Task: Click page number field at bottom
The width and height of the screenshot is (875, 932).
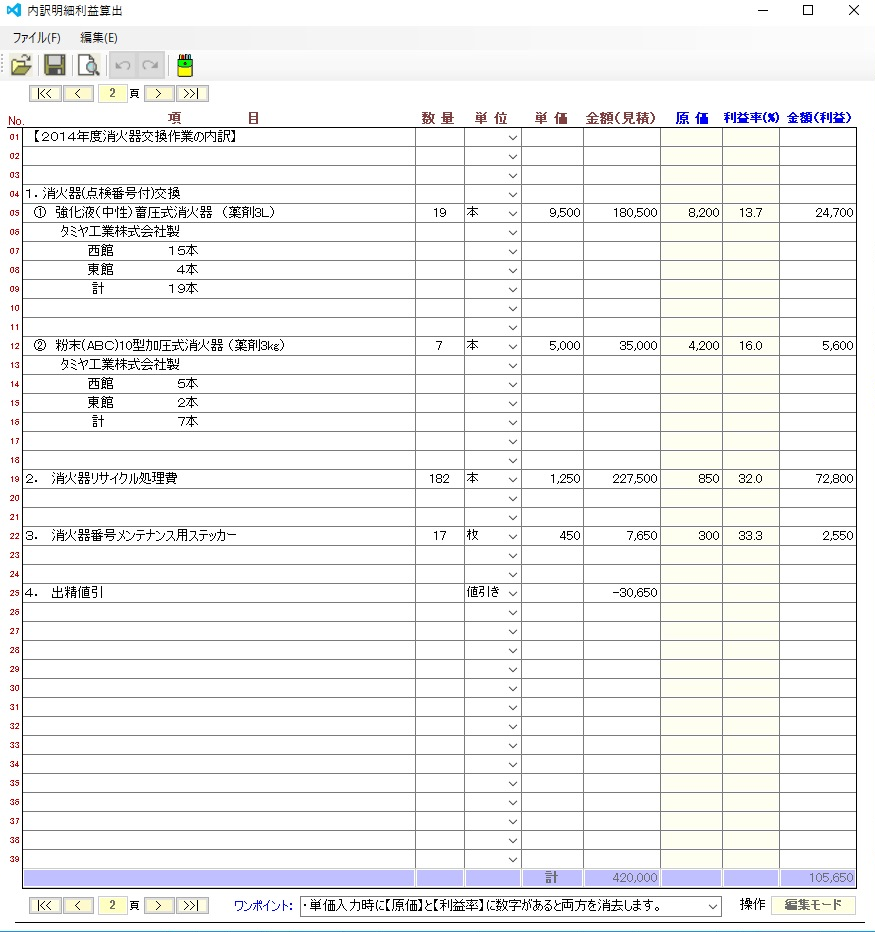Action: pos(112,905)
